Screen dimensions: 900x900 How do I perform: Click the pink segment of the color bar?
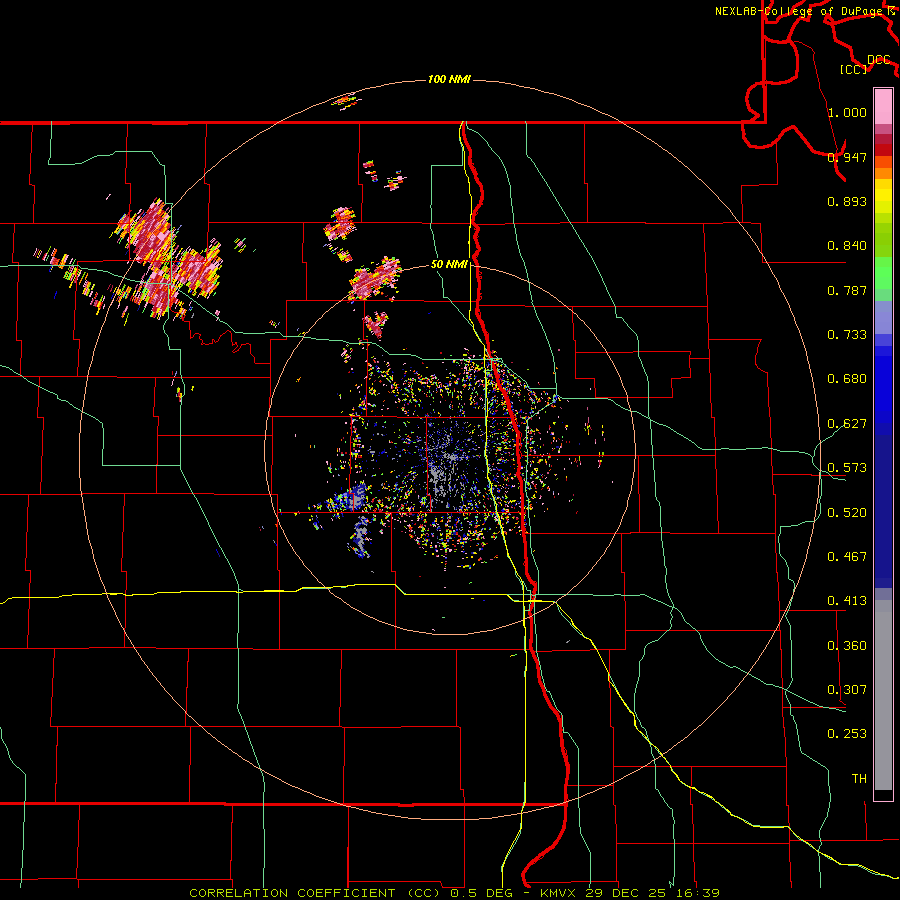point(883,107)
